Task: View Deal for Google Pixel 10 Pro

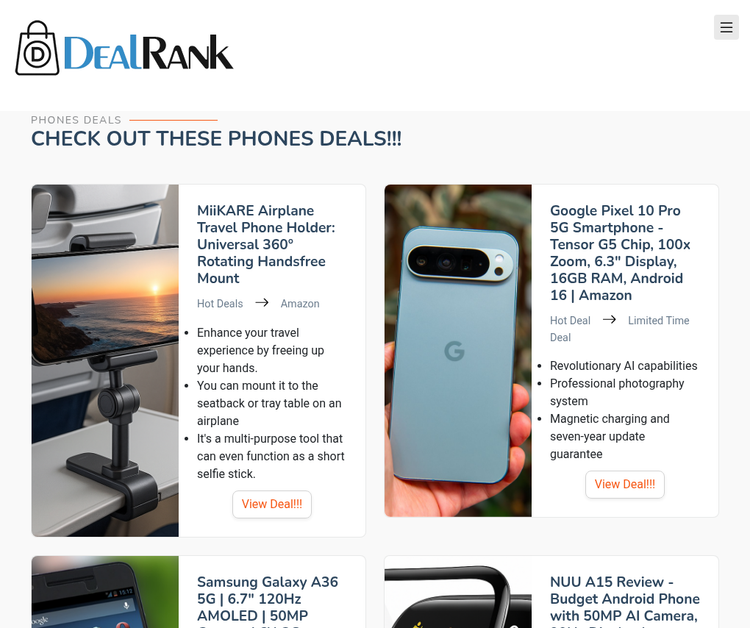Action: click(x=625, y=484)
